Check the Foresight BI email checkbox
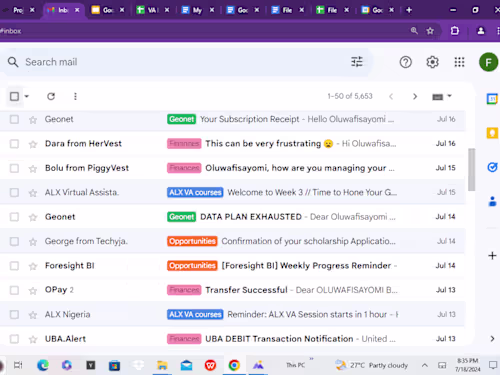This screenshot has width=500, height=375. coord(14,266)
